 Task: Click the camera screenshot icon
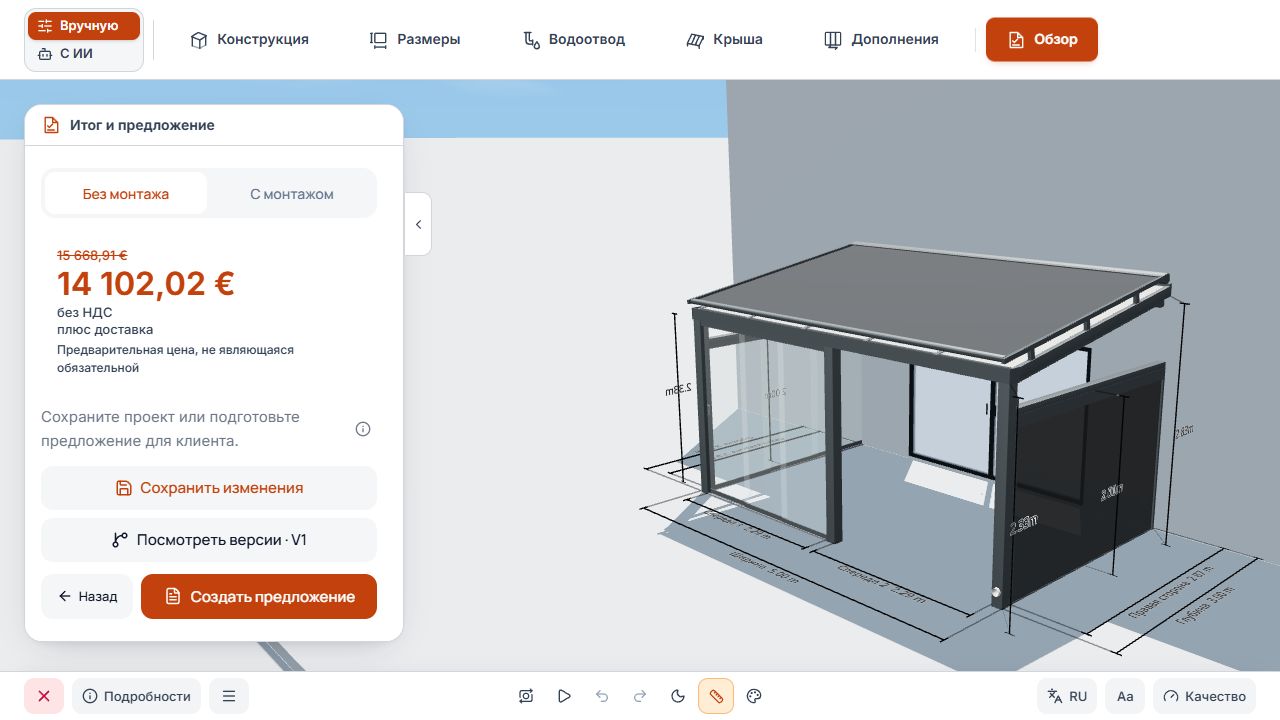(526, 696)
